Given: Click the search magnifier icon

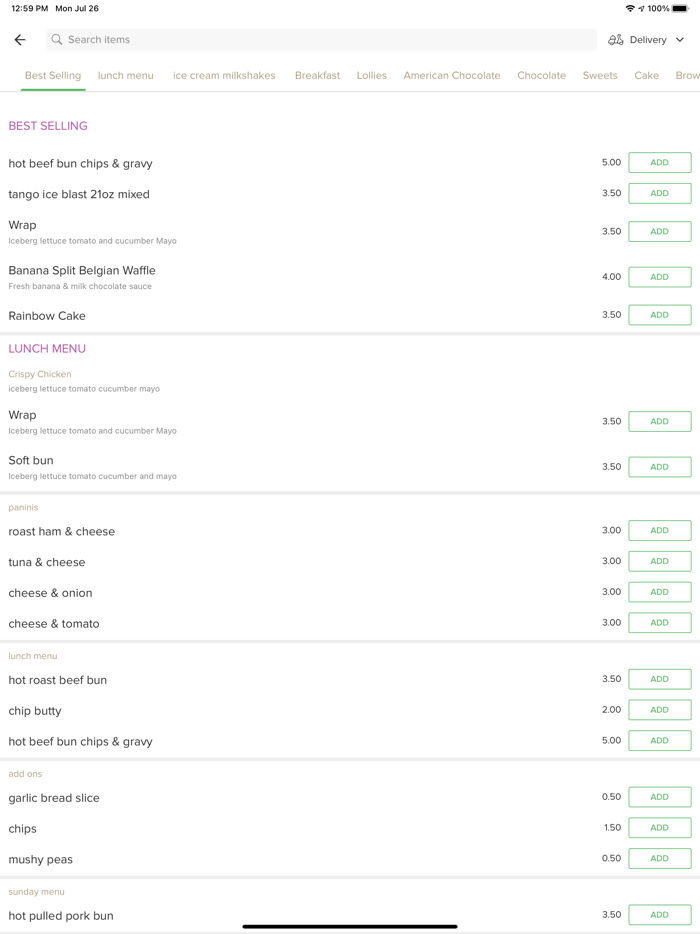Looking at the screenshot, I should [x=57, y=40].
